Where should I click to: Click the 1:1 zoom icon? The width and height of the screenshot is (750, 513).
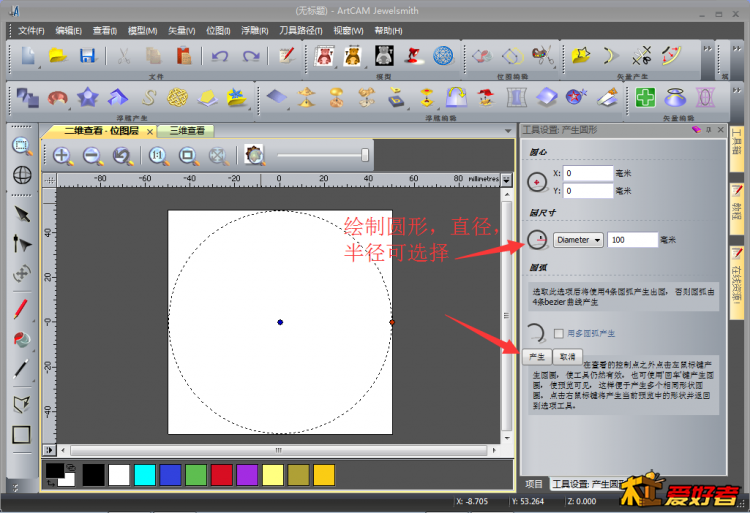158,156
